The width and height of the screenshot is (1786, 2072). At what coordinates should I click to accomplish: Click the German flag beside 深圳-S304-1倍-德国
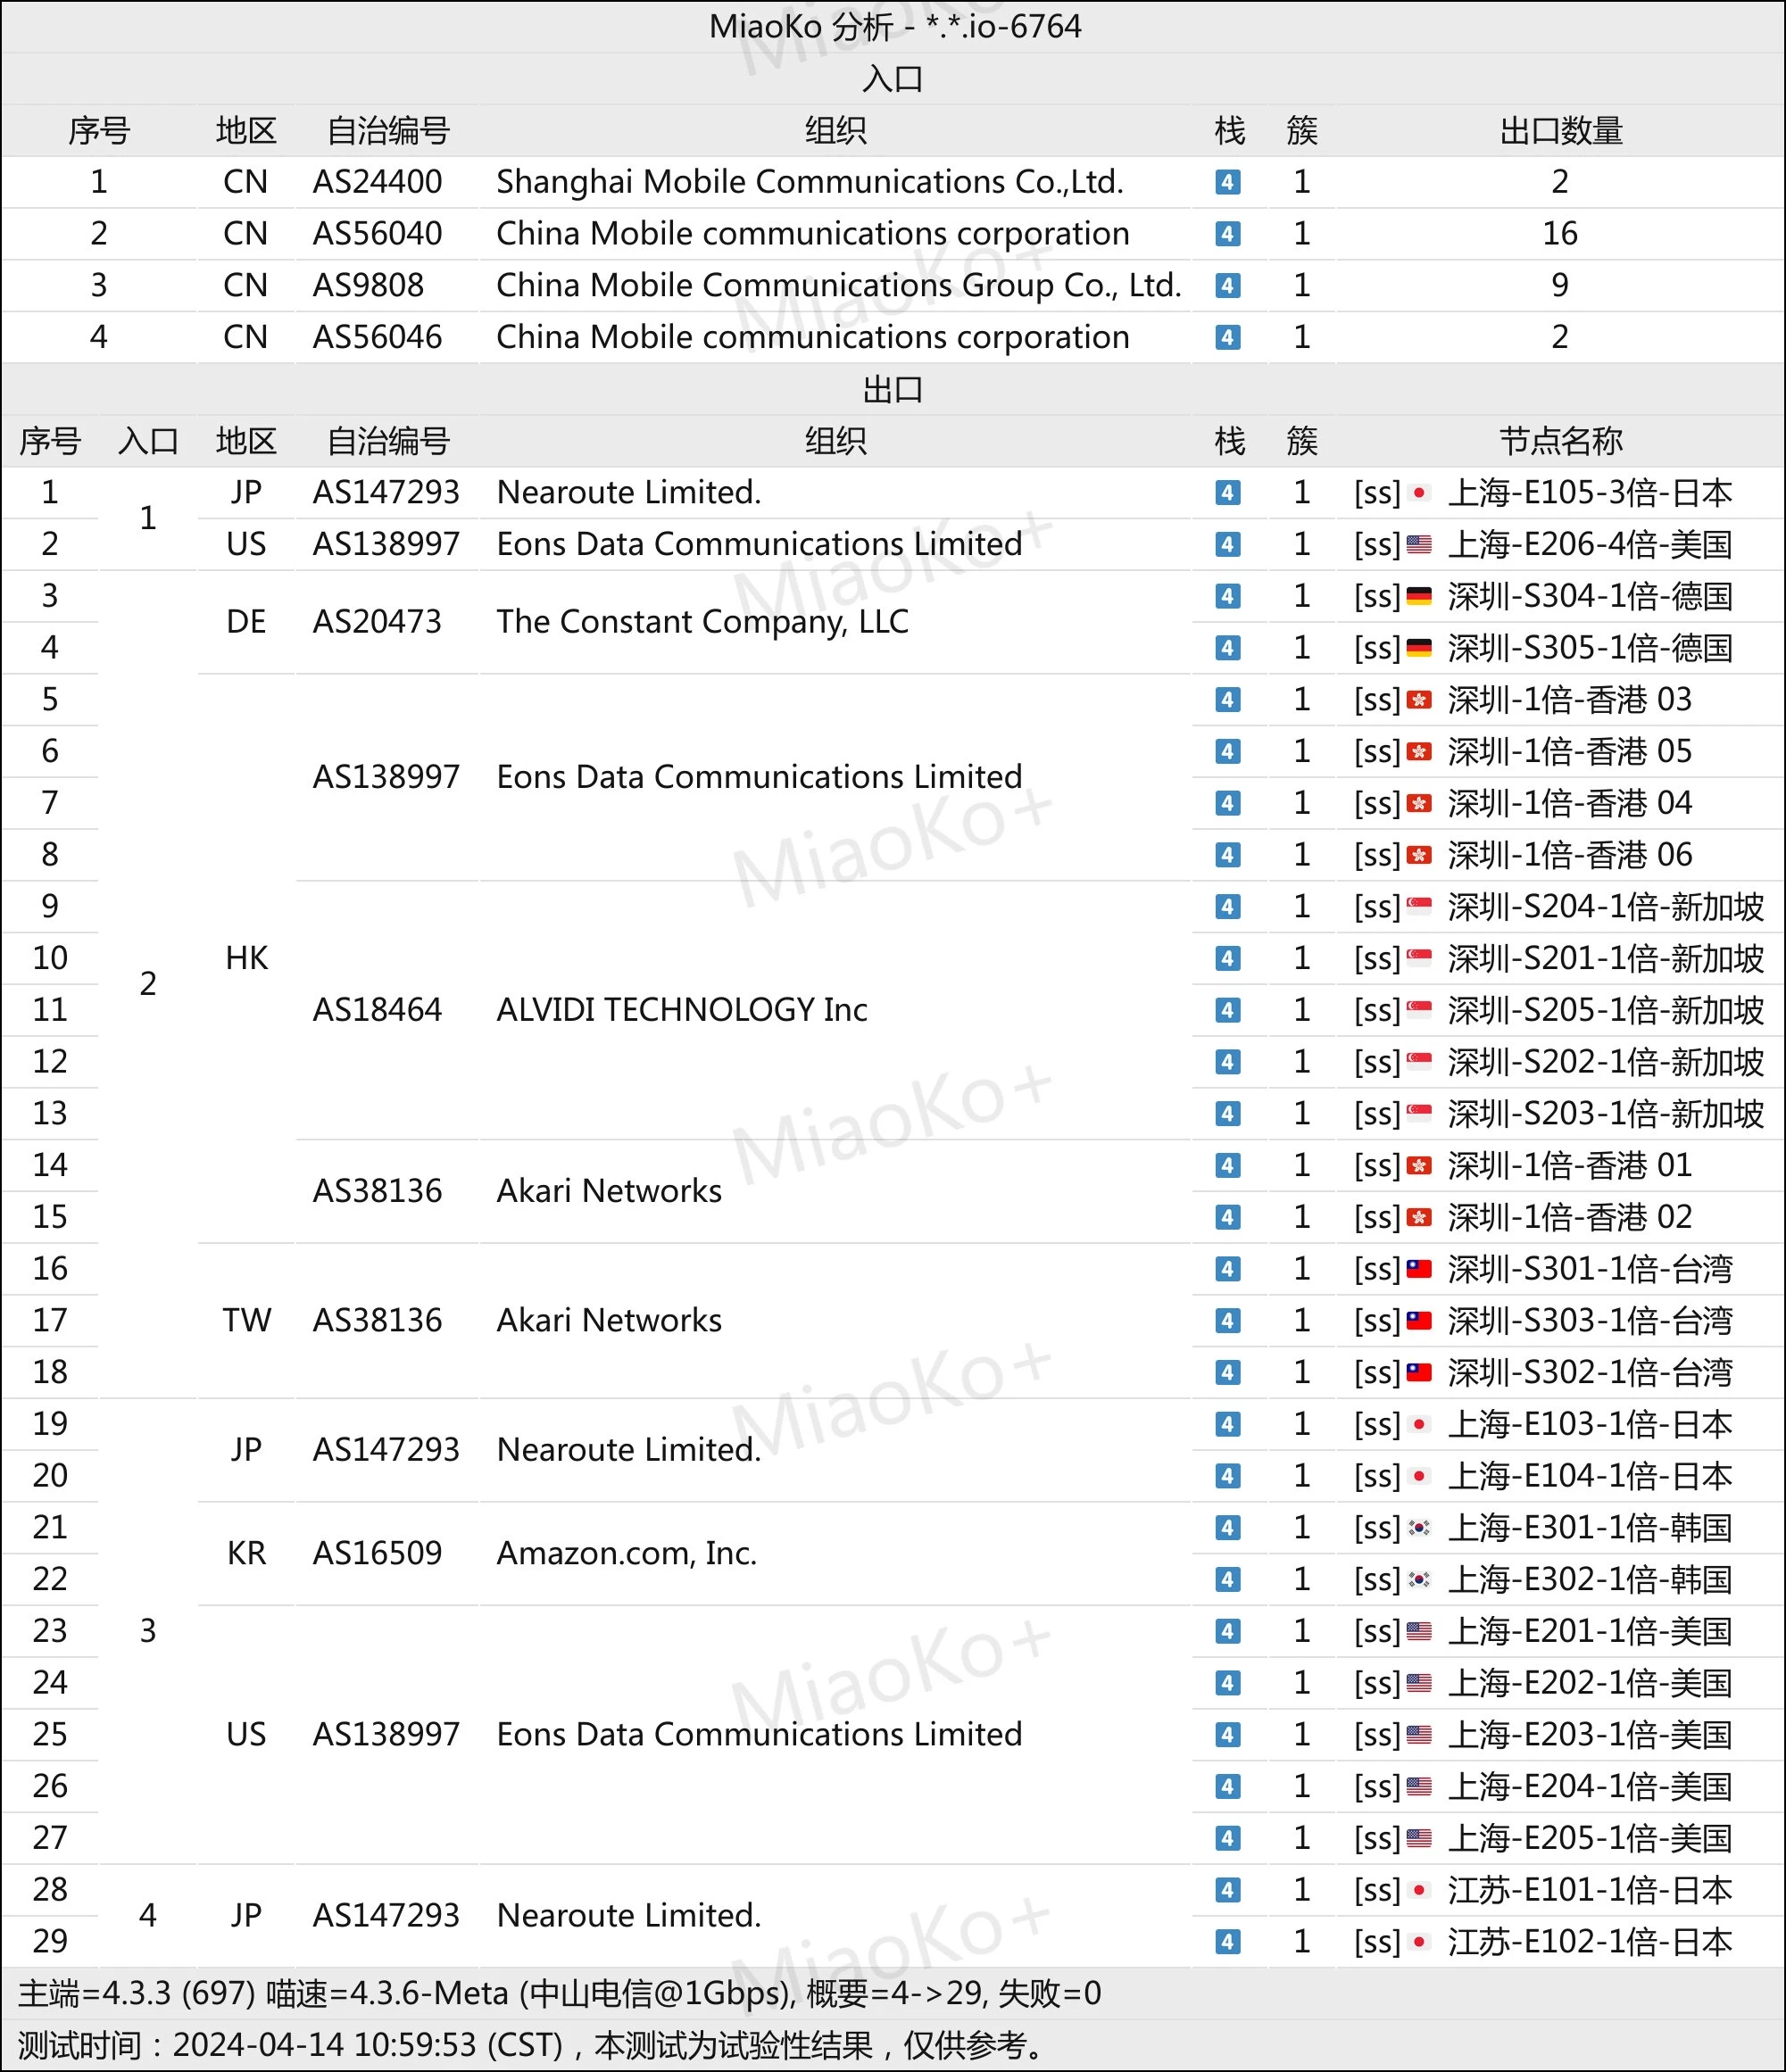tap(1418, 597)
